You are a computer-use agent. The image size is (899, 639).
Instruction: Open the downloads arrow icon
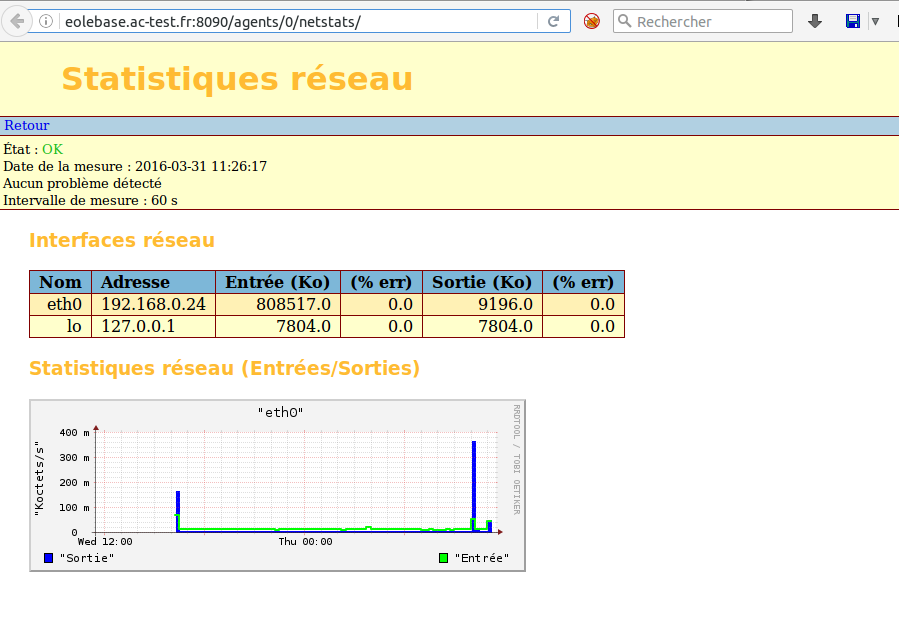pyautogui.click(x=815, y=21)
